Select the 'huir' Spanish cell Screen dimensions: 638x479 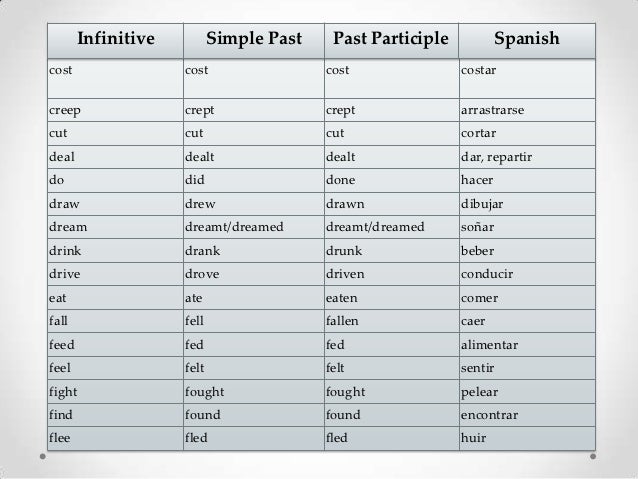pyautogui.click(x=527, y=439)
